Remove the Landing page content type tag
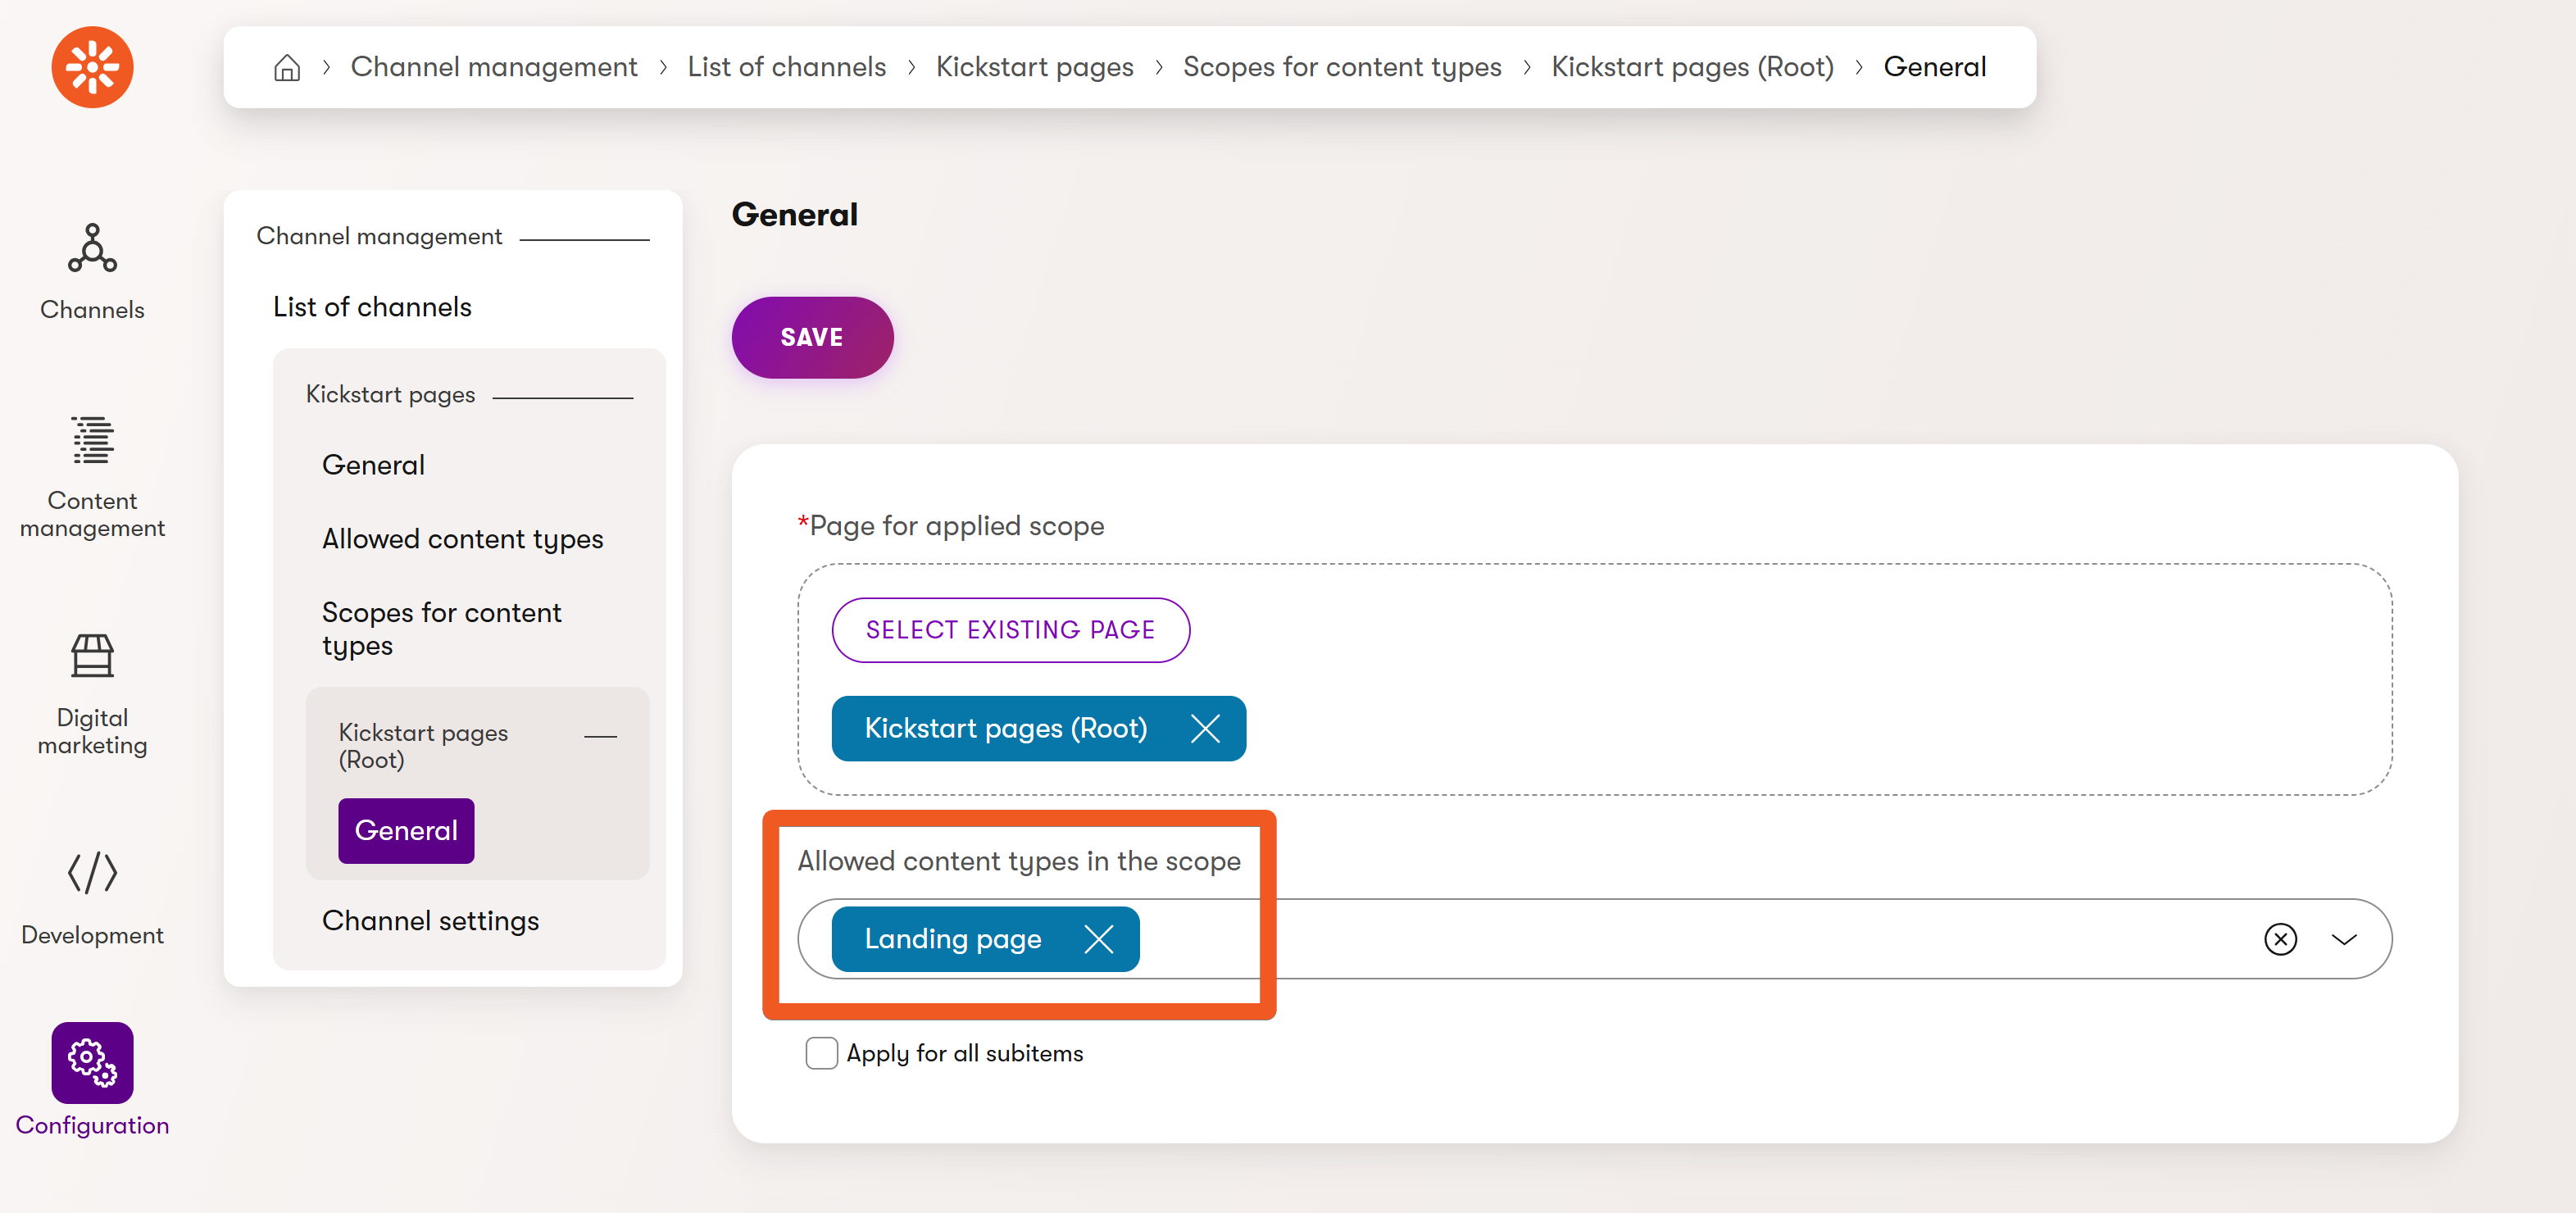The height and width of the screenshot is (1213, 2576). (1098, 939)
